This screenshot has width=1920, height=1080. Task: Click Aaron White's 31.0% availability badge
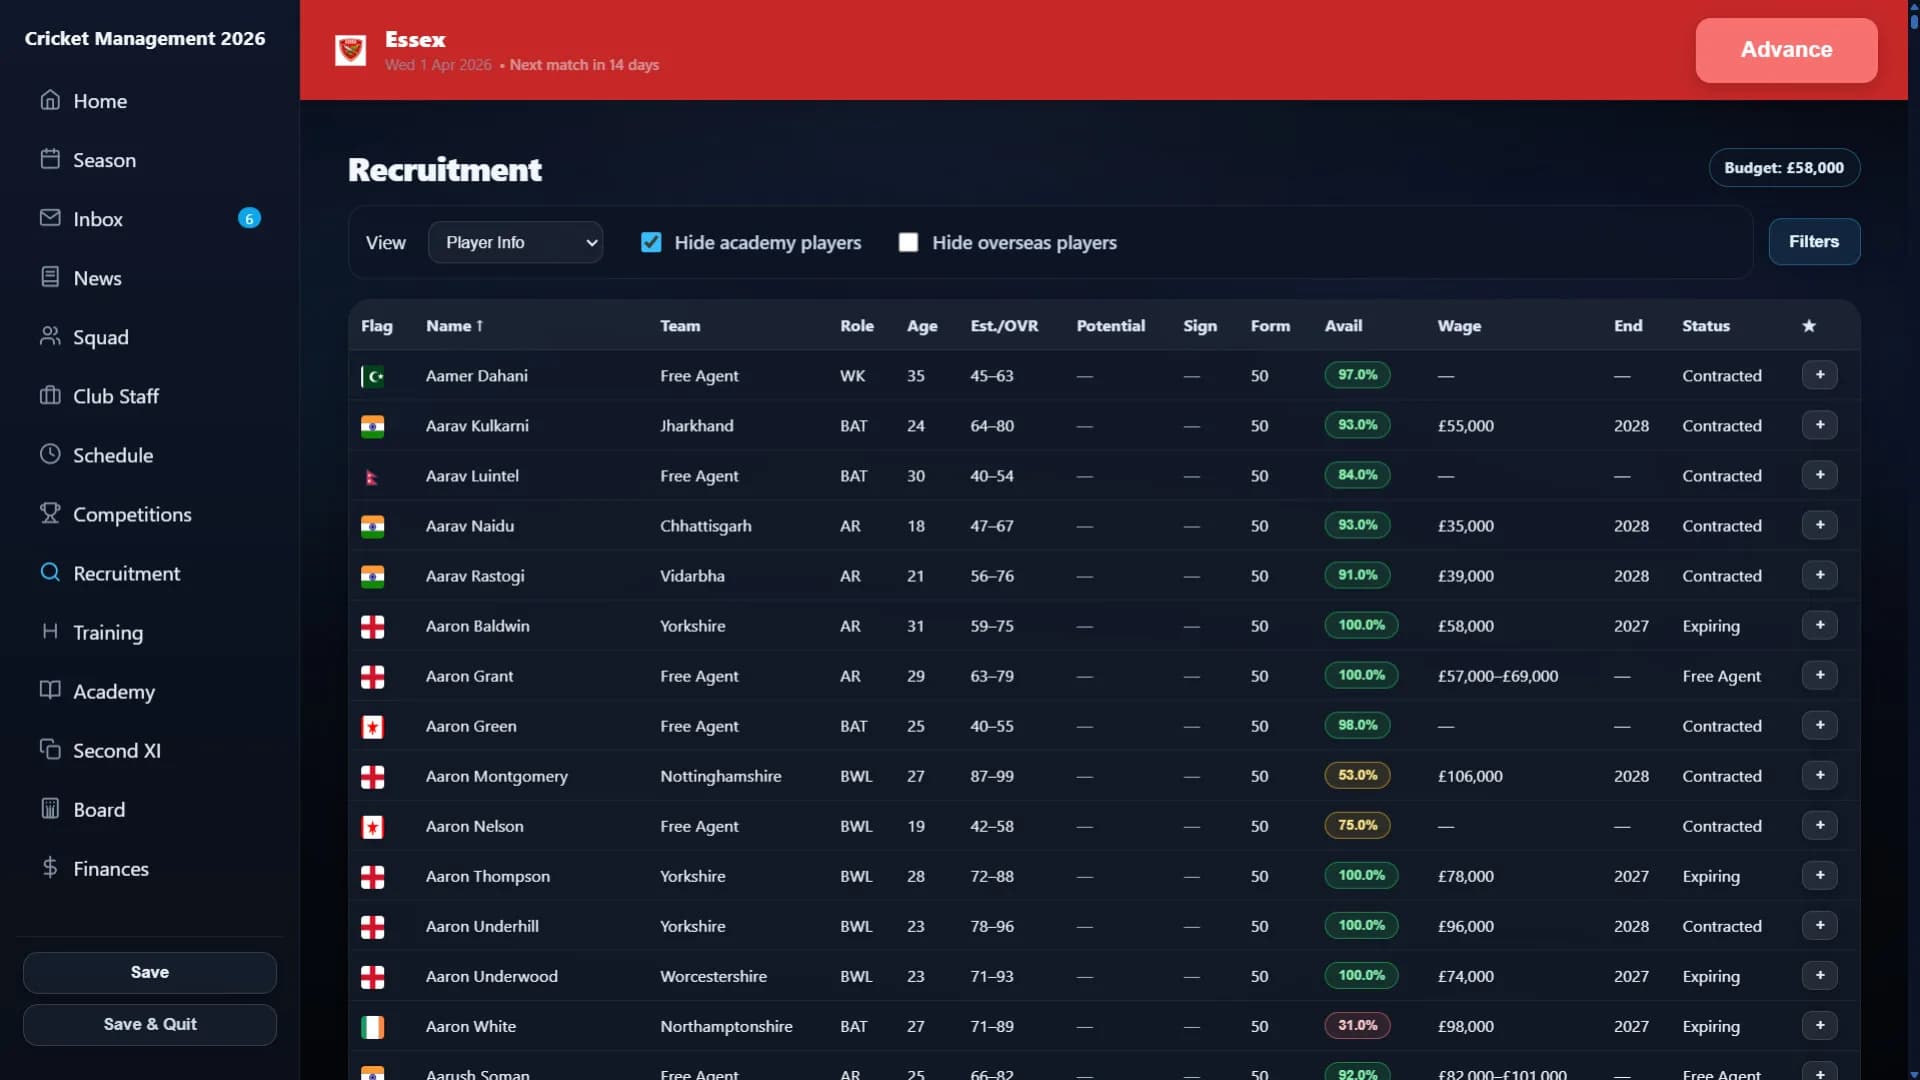(1357, 1025)
